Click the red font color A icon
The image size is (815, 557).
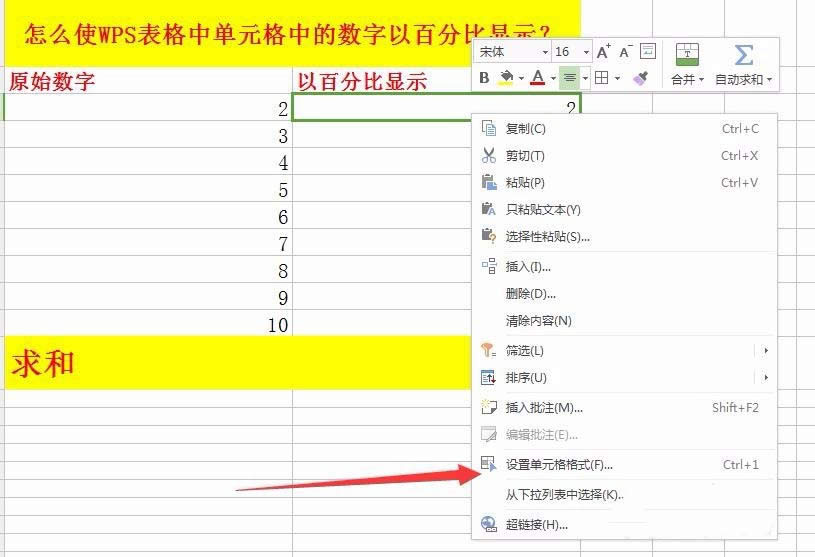tap(538, 78)
